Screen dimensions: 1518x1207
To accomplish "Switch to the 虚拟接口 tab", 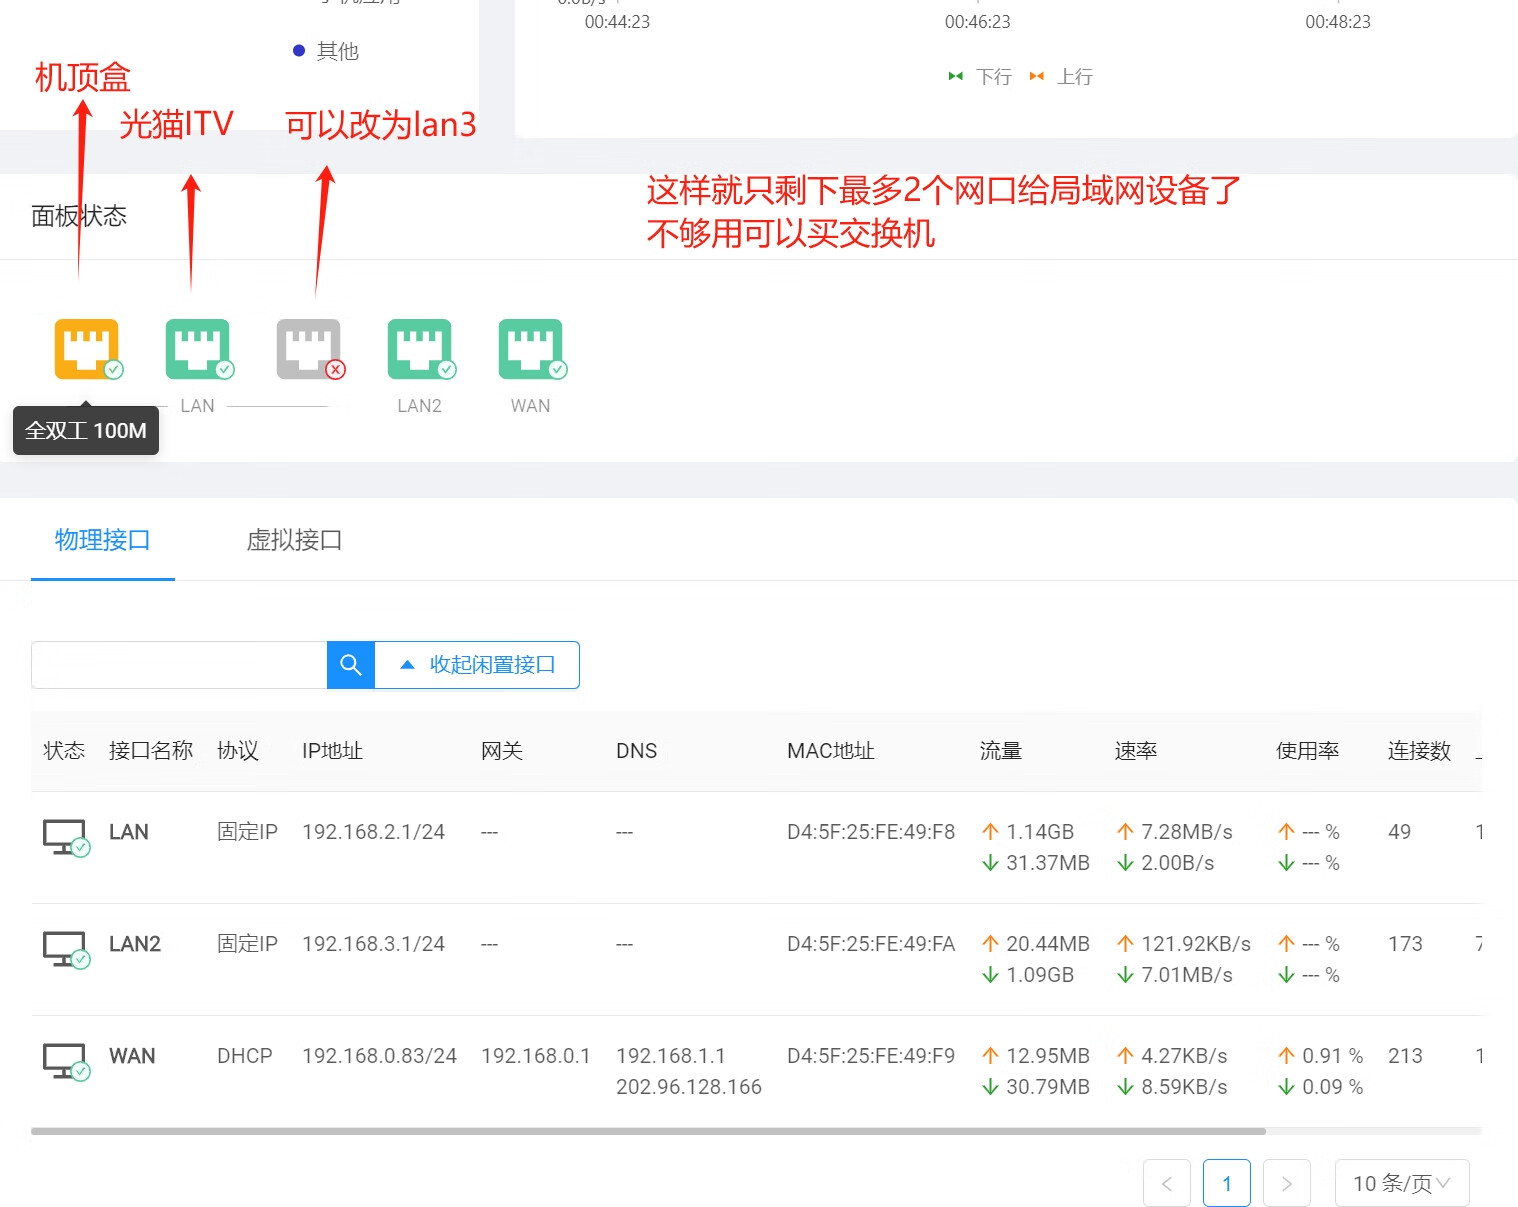I will pyautogui.click(x=294, y=540).
